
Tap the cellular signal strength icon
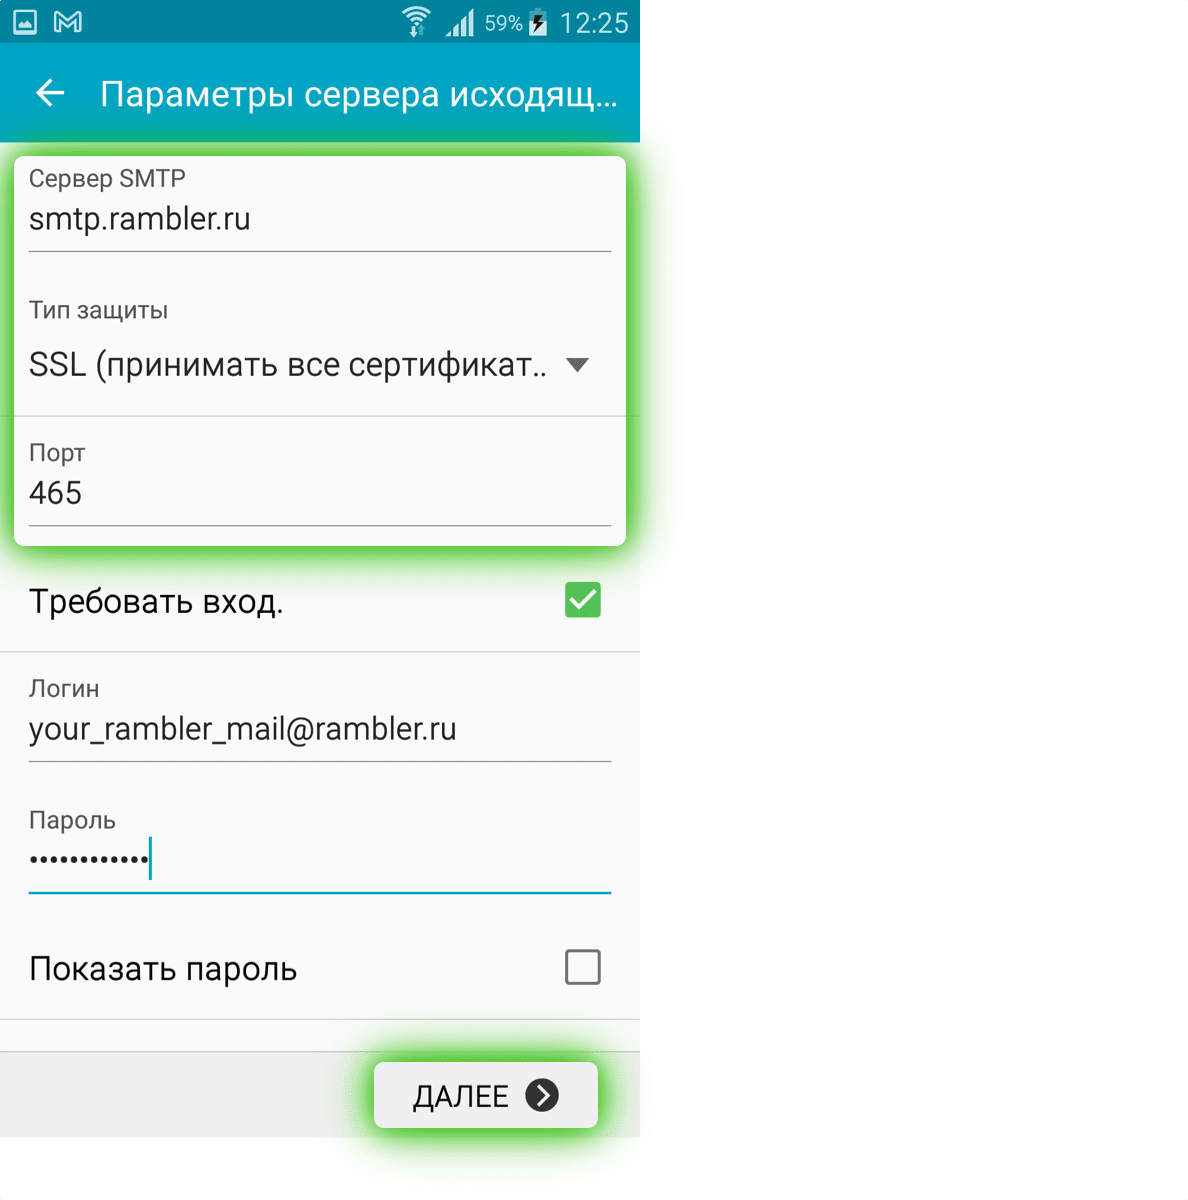[x=460, y=22]
